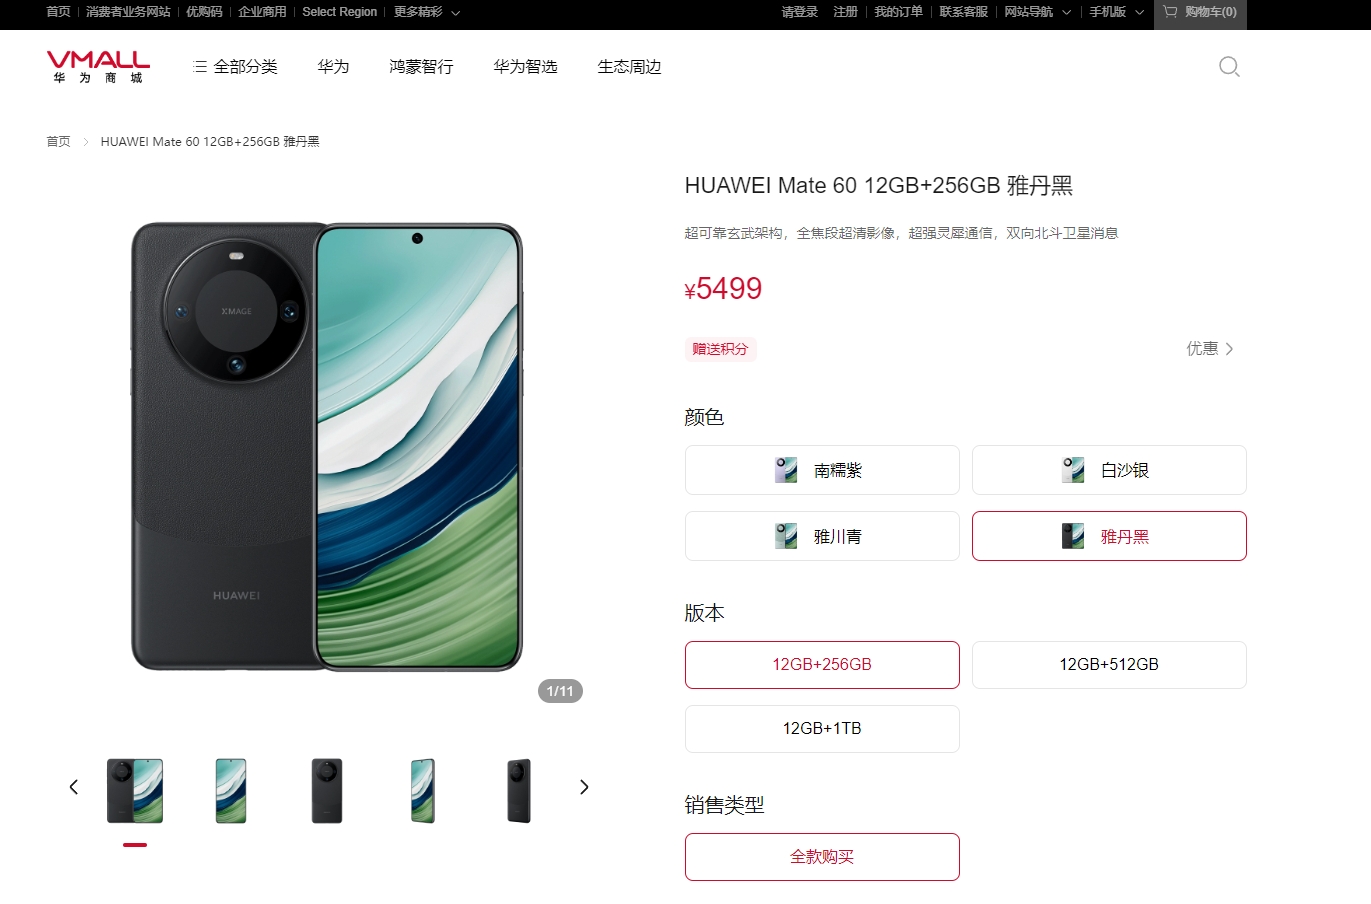1371x904 pixels.
Task: Expand the 更多精彩 dropdown
Action: (x=427, y=13)
